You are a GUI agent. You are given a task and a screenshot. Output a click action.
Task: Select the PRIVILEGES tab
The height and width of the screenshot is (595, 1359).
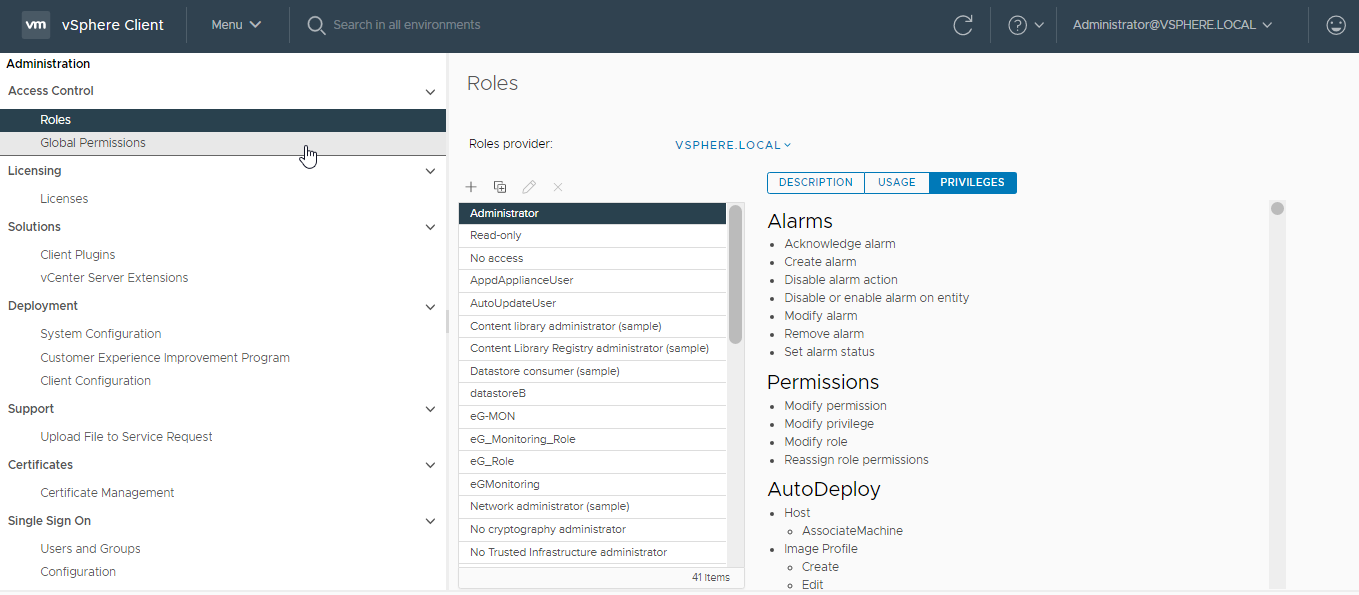[x=972, y=183]
